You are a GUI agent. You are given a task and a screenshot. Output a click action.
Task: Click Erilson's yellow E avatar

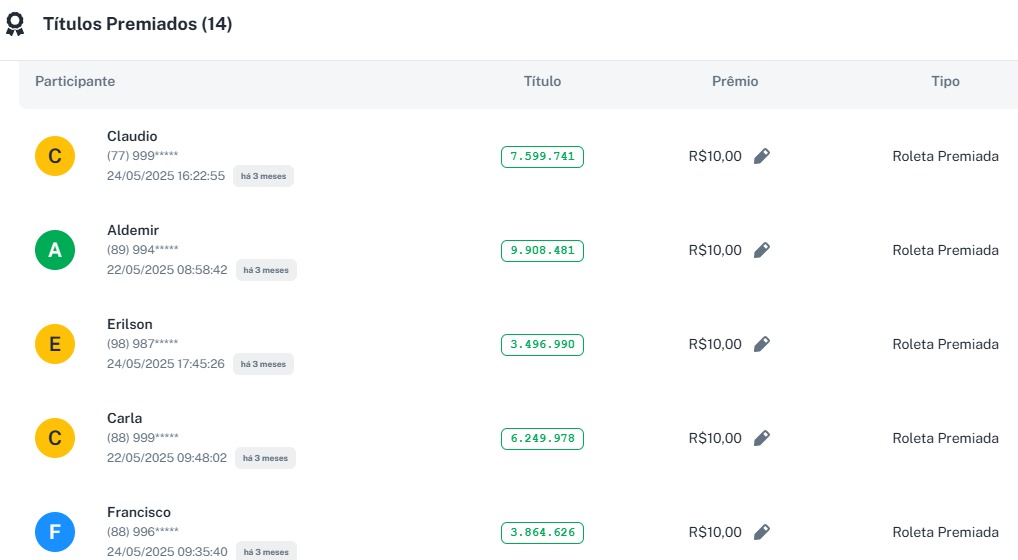(55, 344)
